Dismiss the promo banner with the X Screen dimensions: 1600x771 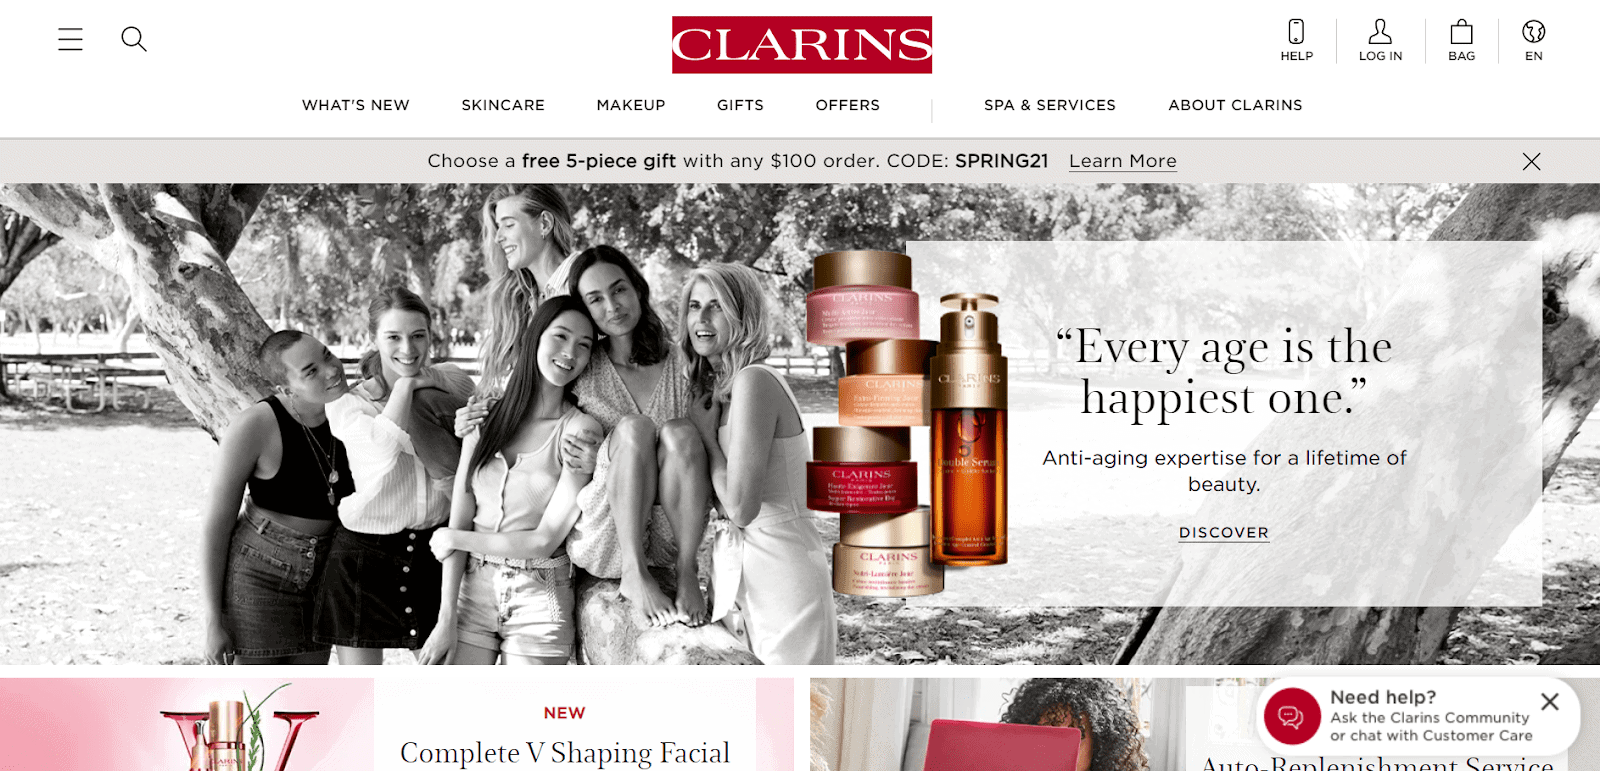click(1531, 161)
